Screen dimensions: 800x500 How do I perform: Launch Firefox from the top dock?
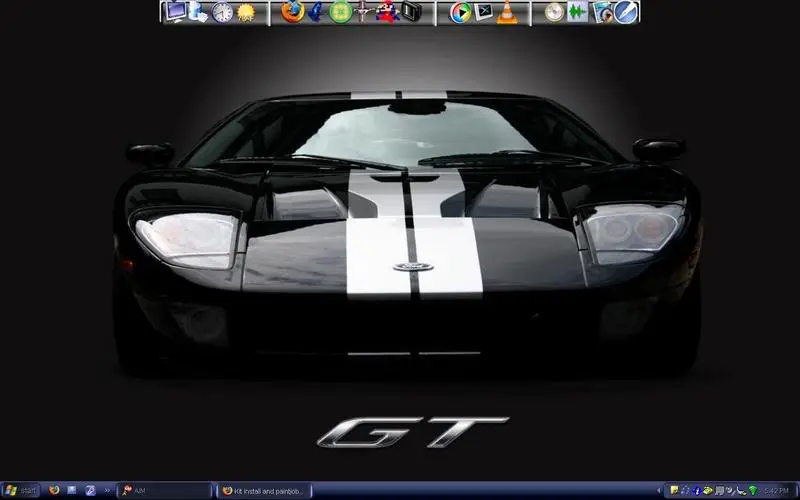[292, 12]
